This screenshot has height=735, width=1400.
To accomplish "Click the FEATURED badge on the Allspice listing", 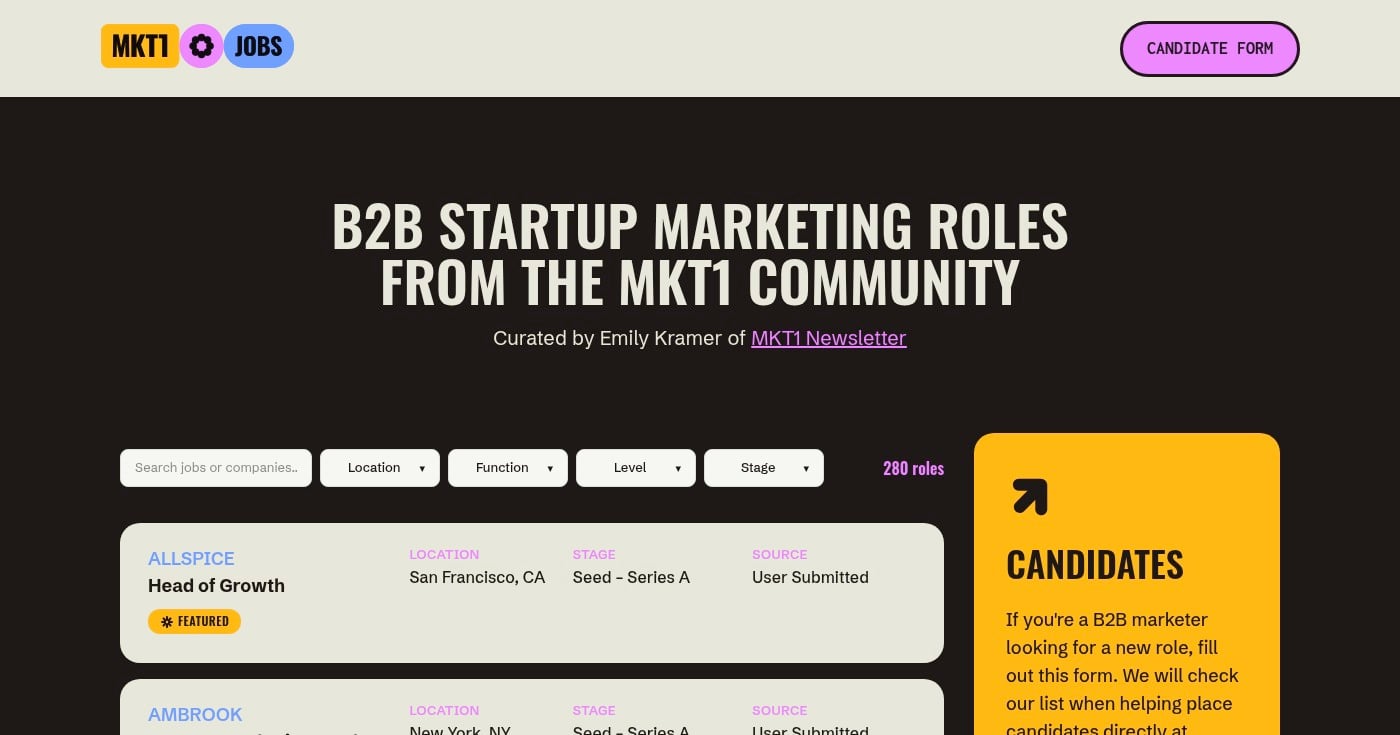I will click(x=194, y=621).
